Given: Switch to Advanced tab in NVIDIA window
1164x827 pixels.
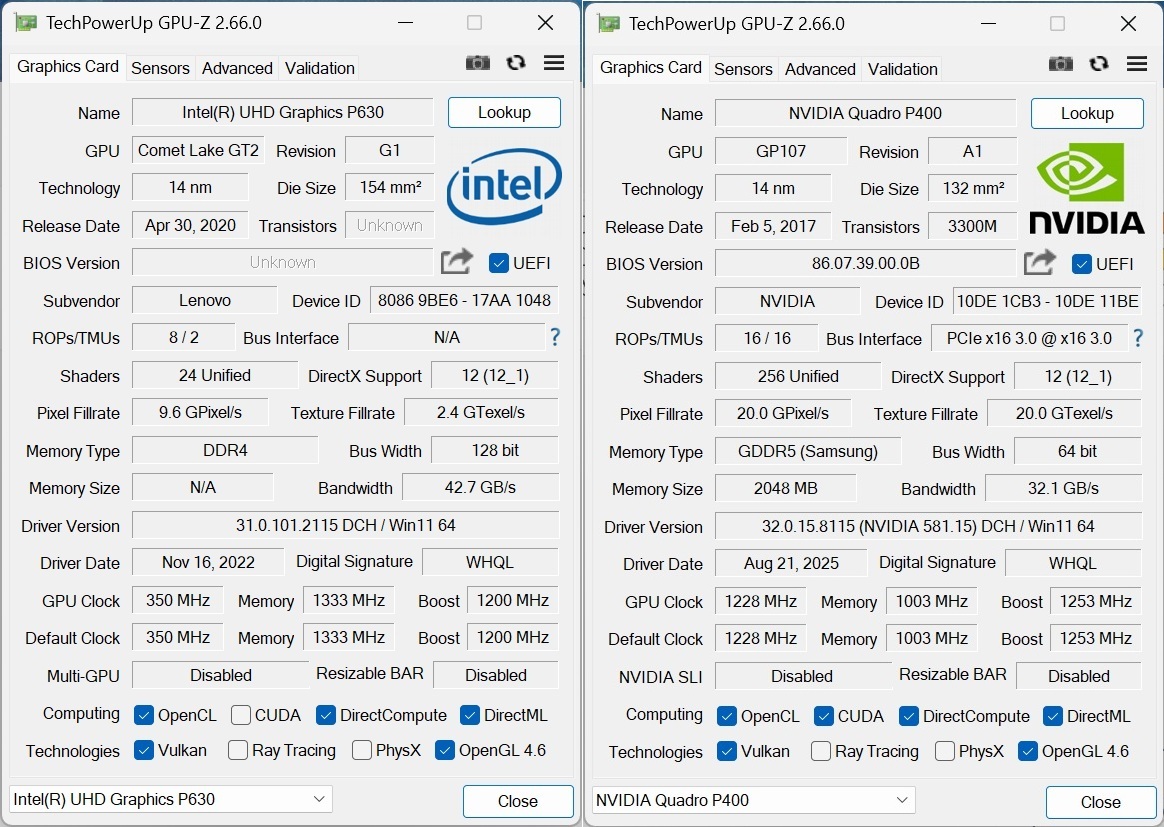Looking at the screenshot, I should 820,69.
